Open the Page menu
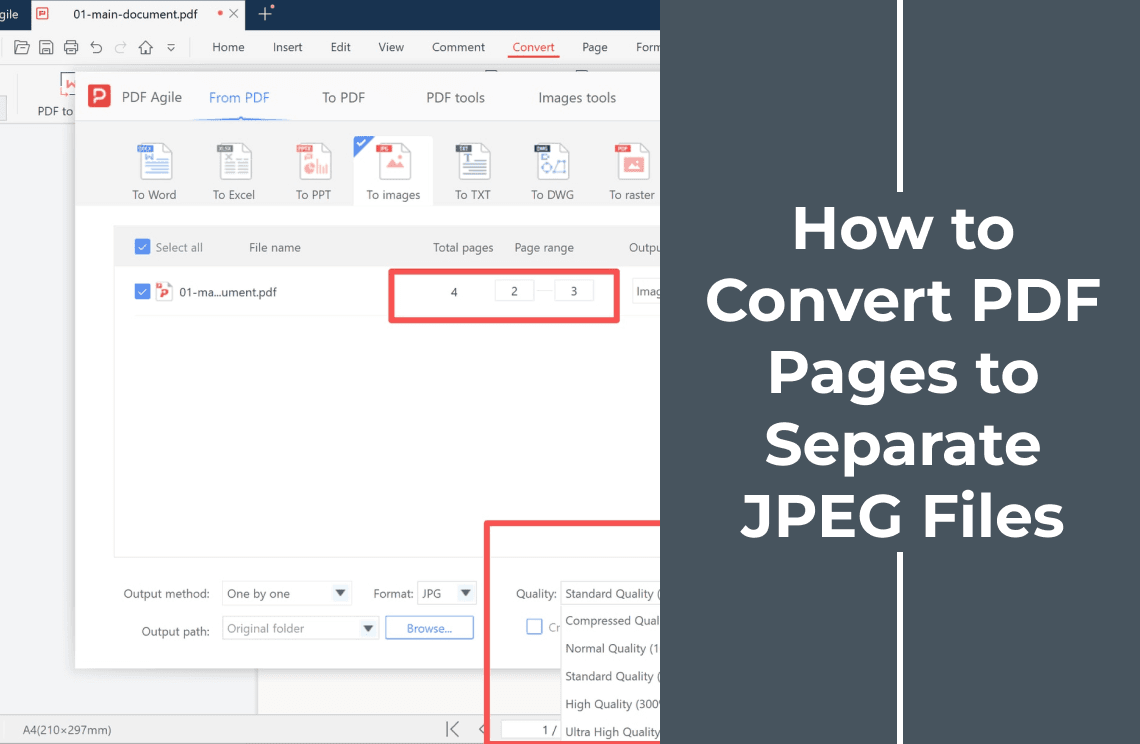The height and width of the screenshot is (744, 1140). pyautogui.click(x=595, y=47)
